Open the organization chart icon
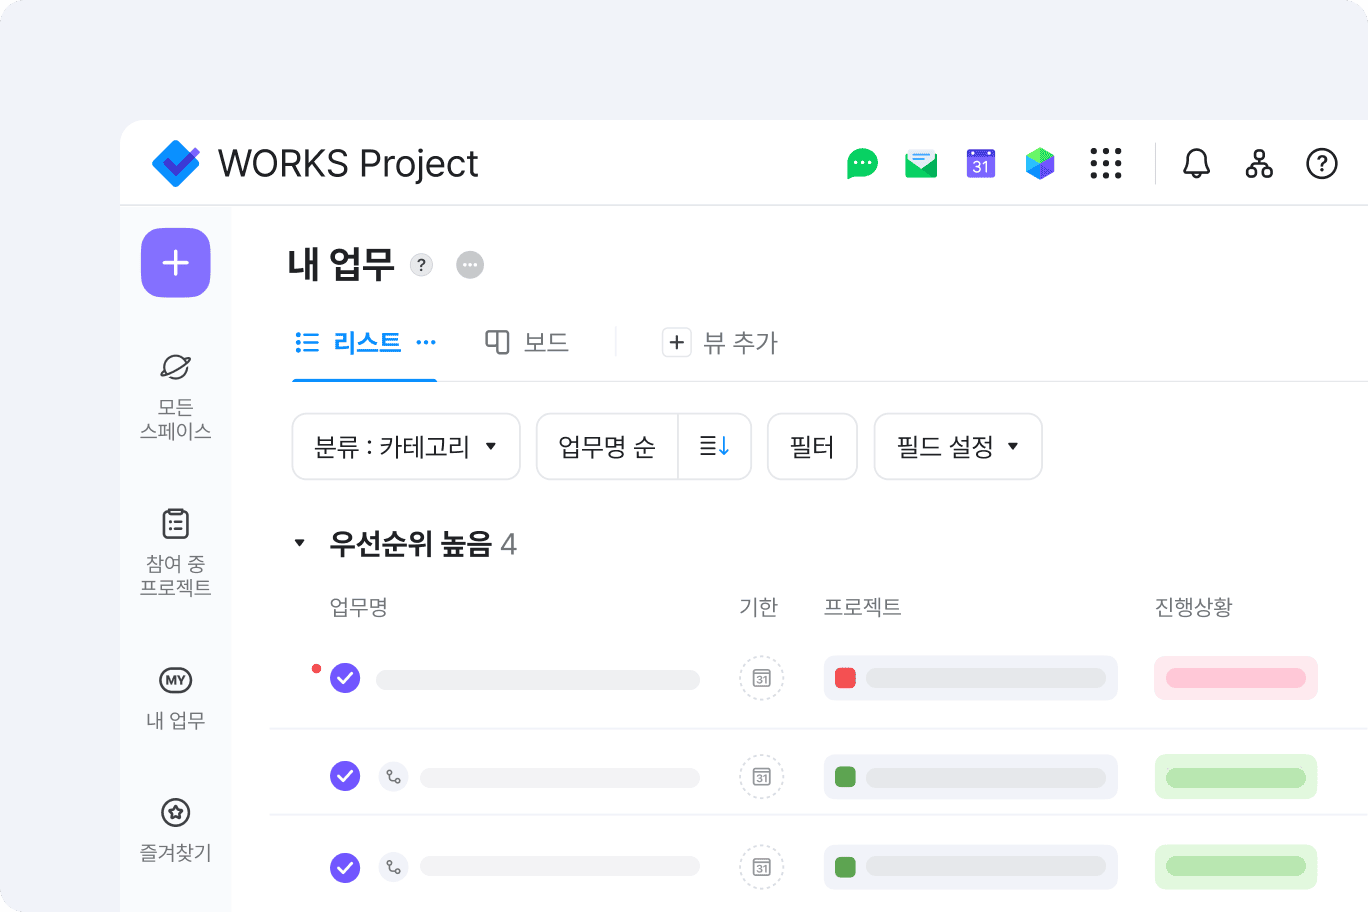Image resolution: width=1368 pixels, height=912 pixels. [x=1259, y=164]
